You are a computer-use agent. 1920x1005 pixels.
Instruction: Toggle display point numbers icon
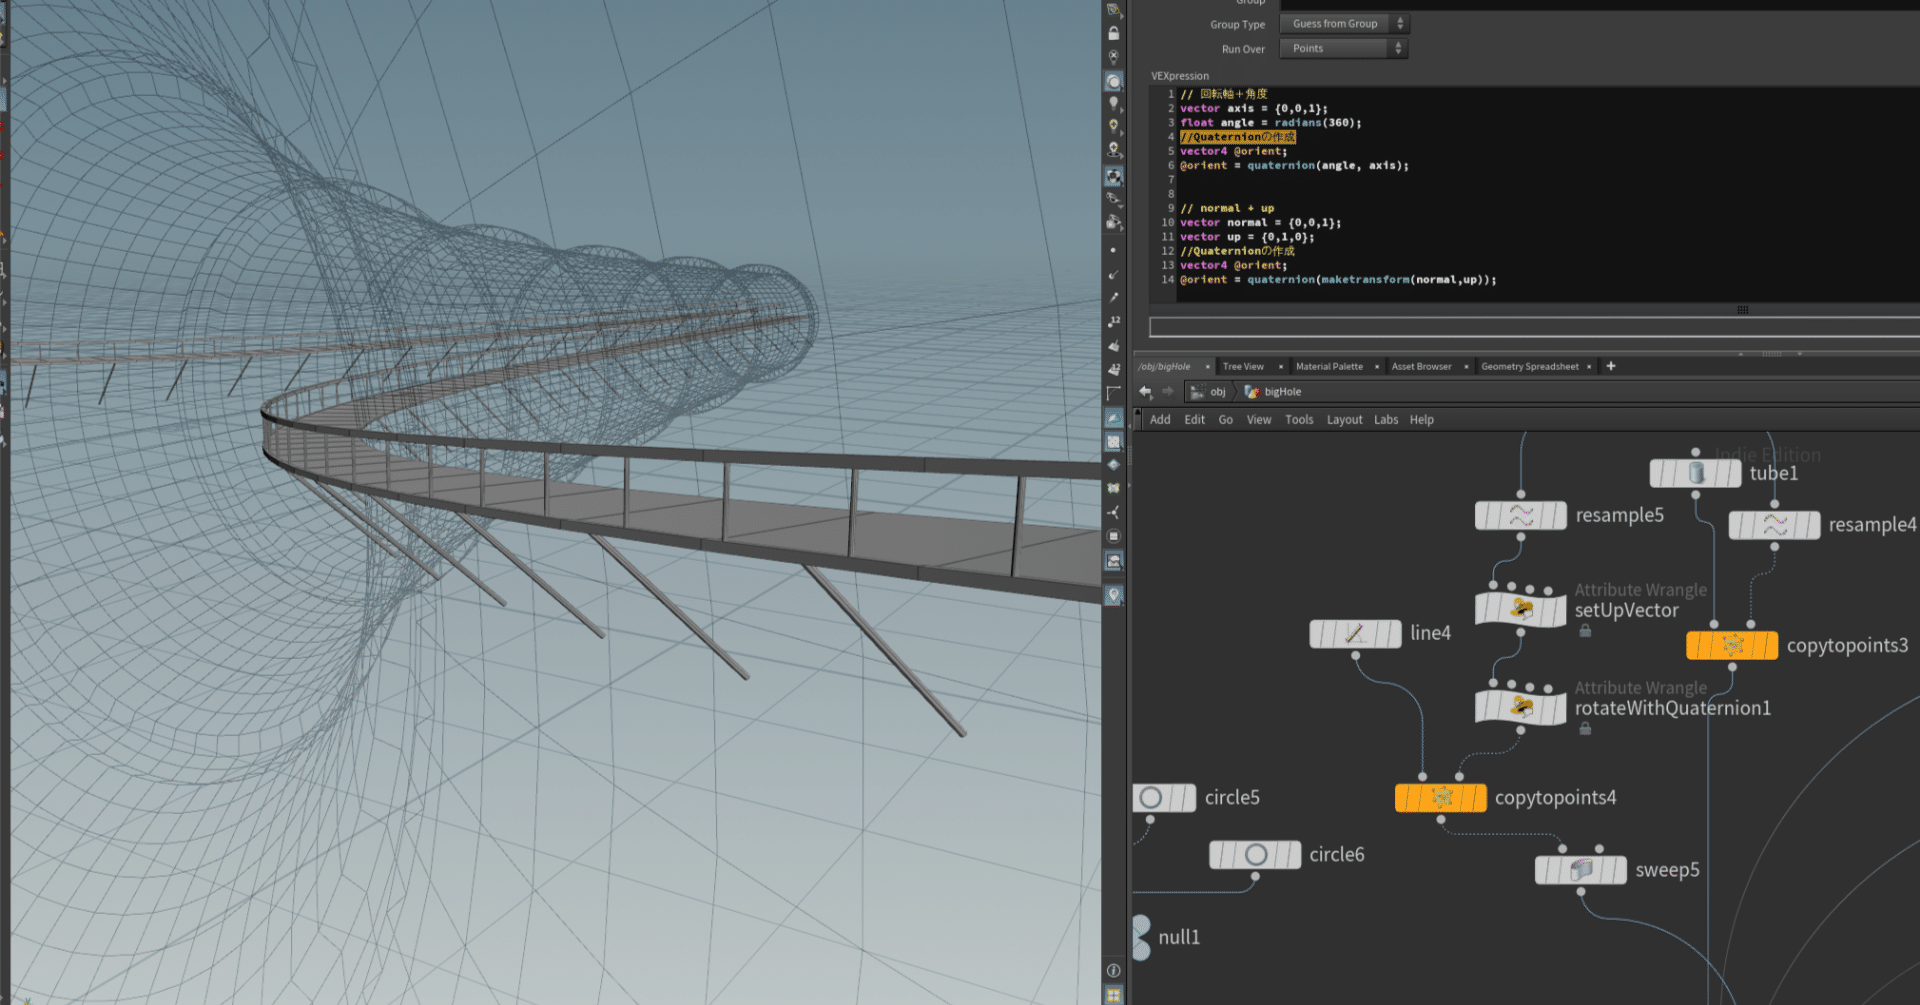(1113, 322)
